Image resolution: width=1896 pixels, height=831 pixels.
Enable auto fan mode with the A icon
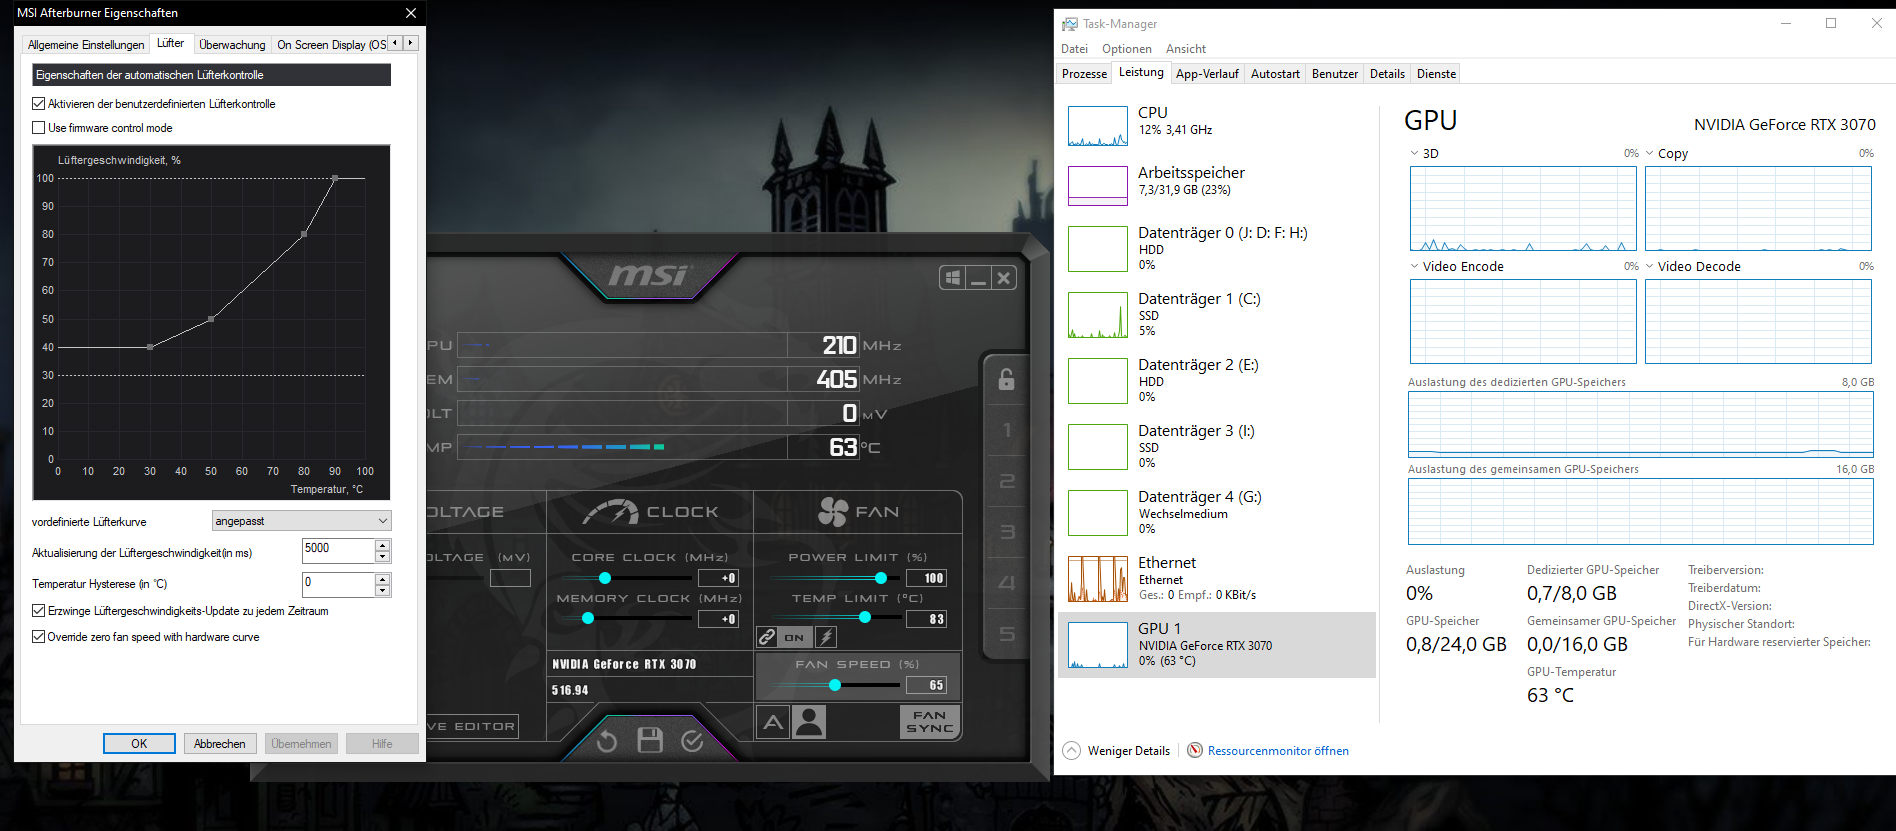click(773, 722)
